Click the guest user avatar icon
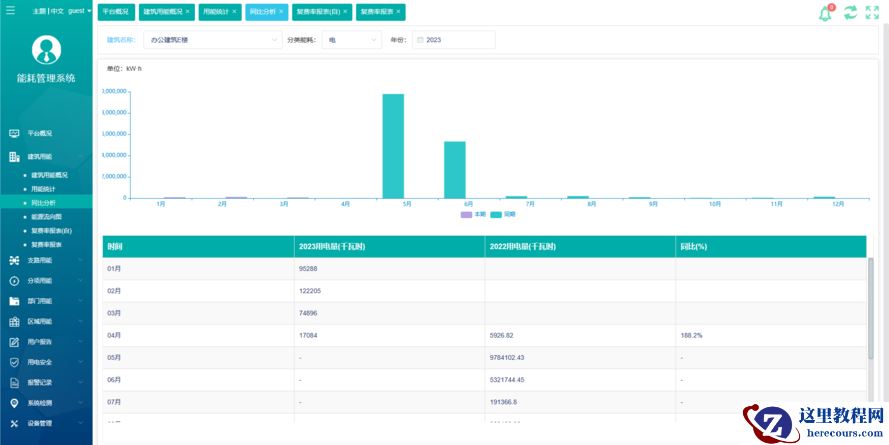889x445 pixels. coord(46,50)
